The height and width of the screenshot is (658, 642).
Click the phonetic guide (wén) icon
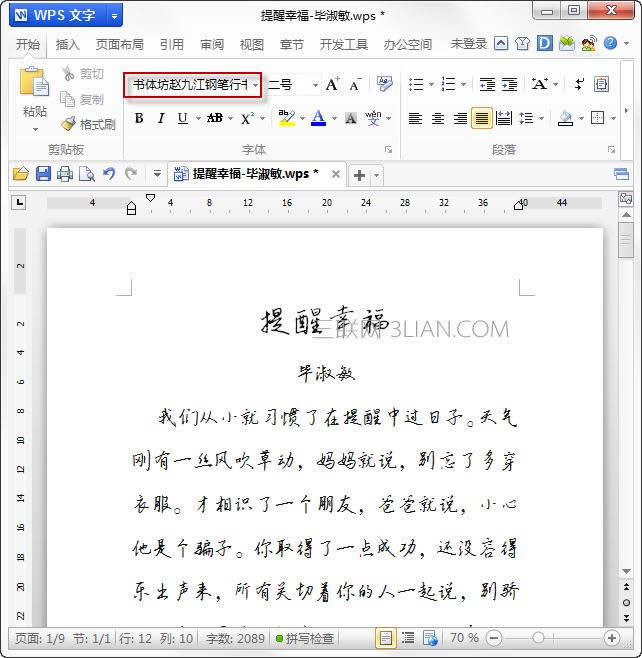click(373, 118)
